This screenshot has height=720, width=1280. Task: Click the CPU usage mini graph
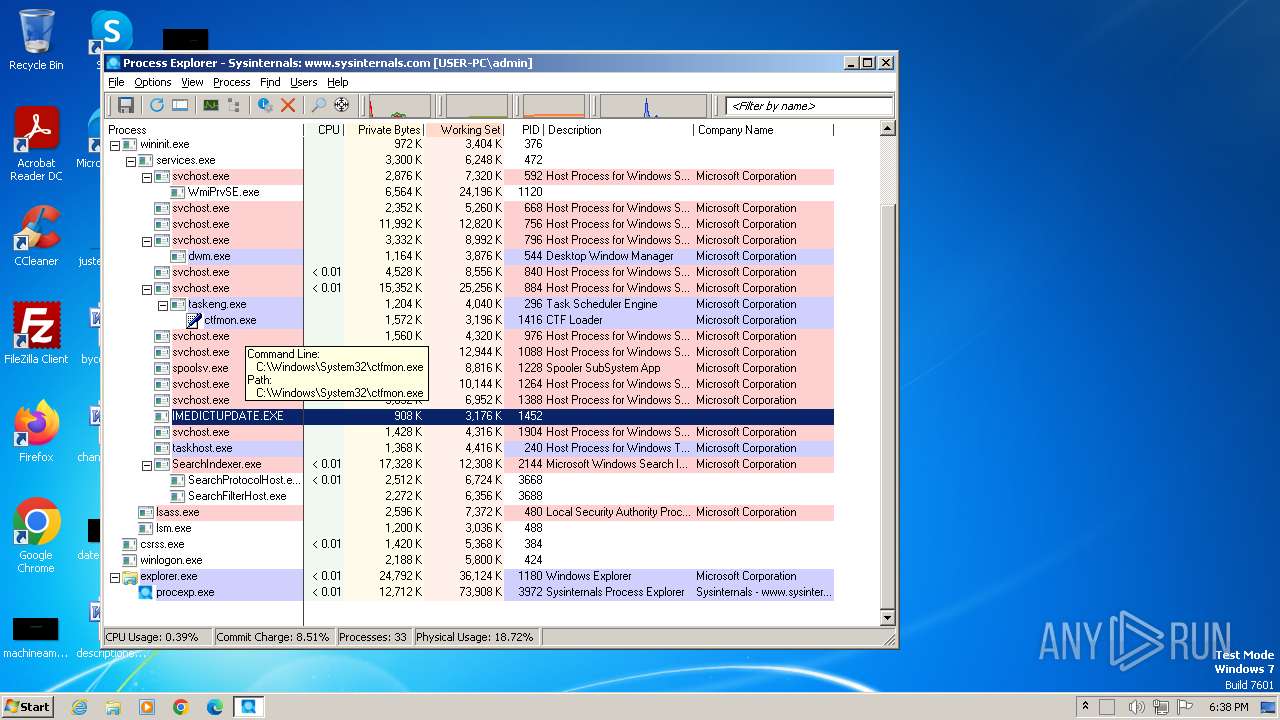399,106
